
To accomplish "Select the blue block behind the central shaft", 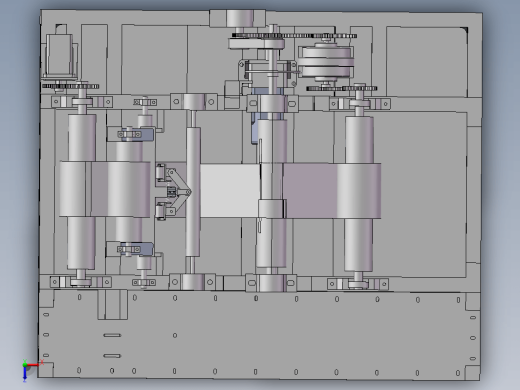I will coord(255,127).
